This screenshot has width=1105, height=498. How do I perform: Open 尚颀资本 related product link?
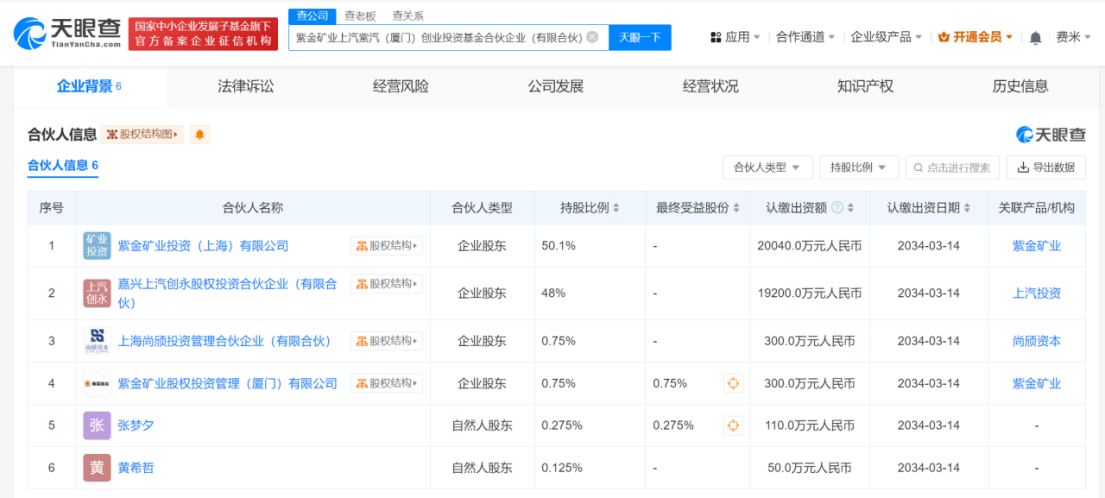click(1037, 341)
